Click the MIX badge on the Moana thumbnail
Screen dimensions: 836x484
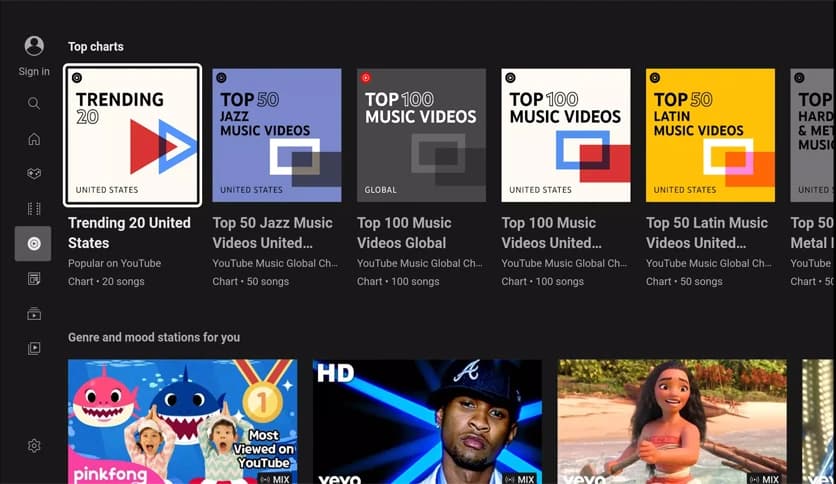coord(764,479)
